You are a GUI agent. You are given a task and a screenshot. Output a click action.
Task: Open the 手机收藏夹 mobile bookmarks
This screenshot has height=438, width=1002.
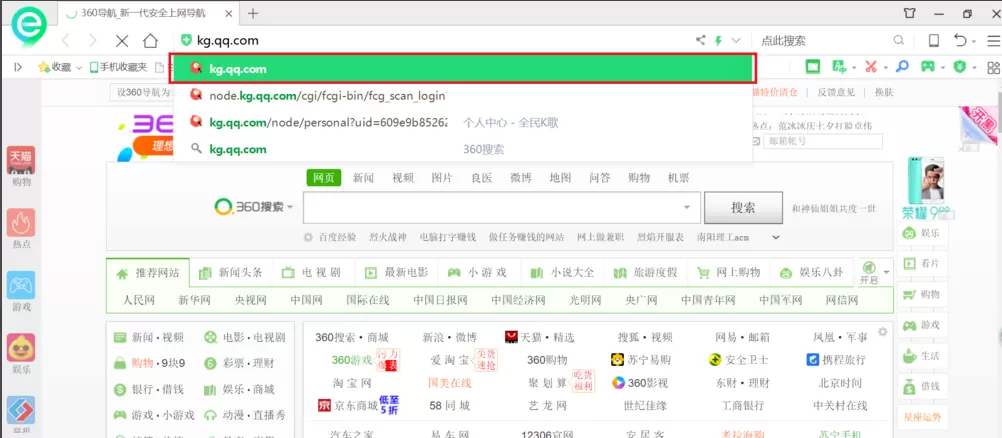click(x=119, y=66)
